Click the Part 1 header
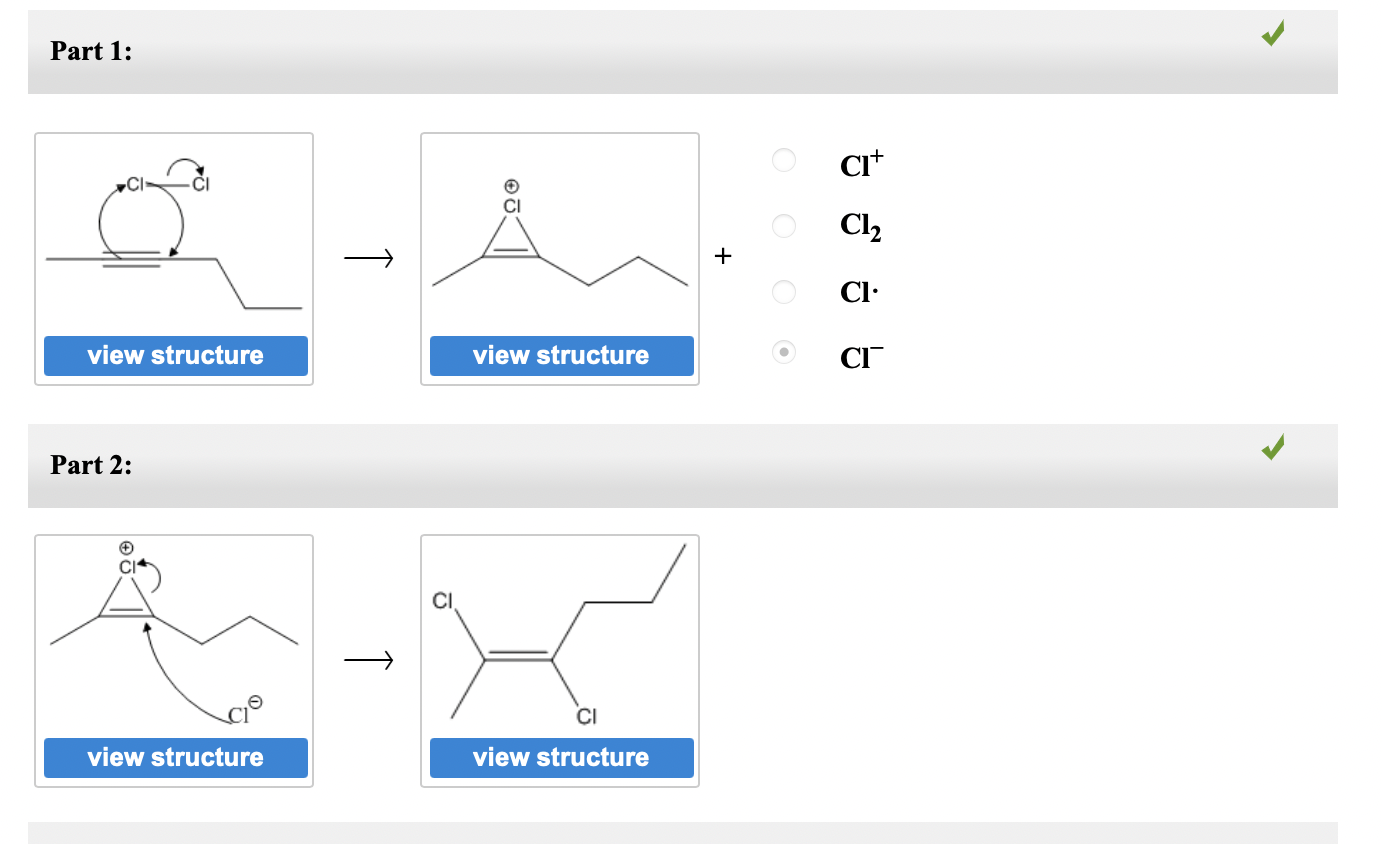Viewport: 1382px width, 844px height. pyautogui.click(x=88, y=51)
